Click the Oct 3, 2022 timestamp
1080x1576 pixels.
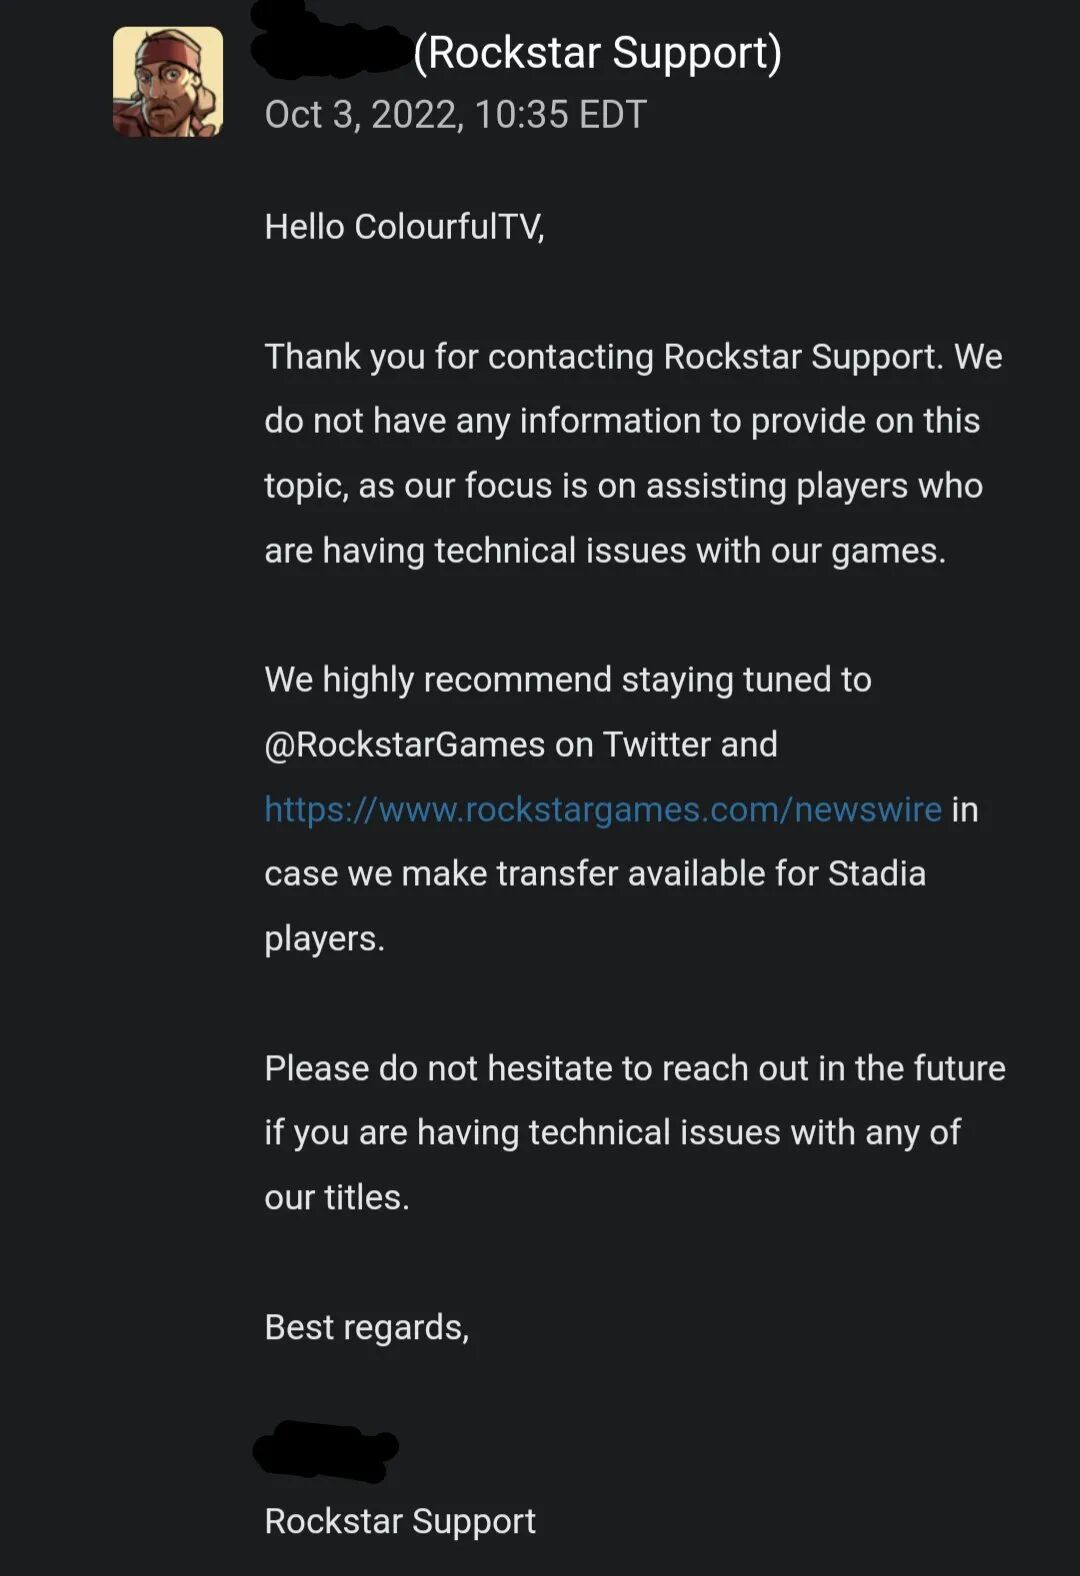click(455, 115)
